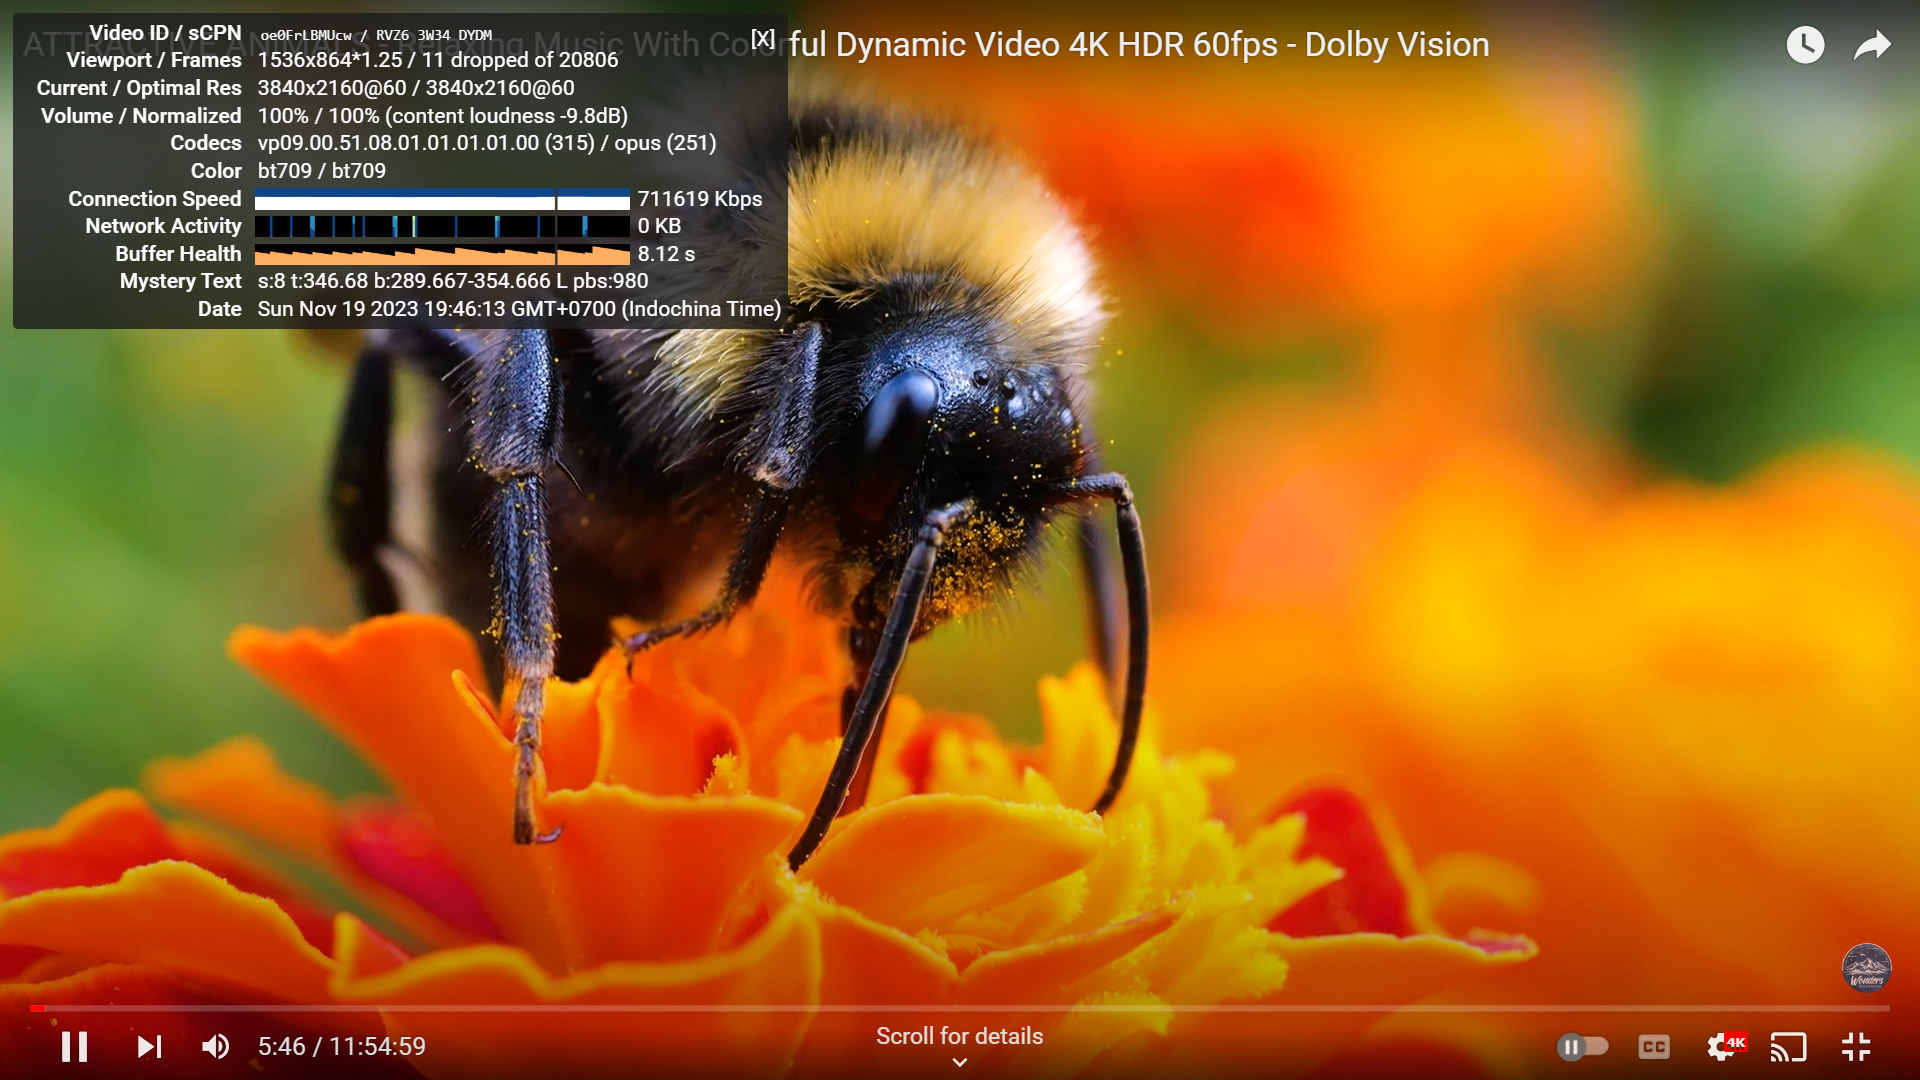Cast video with the cast icon
The height and width of the screenshot is (1080, 1920).
pyautogui.click(x=1788, y=1047)
